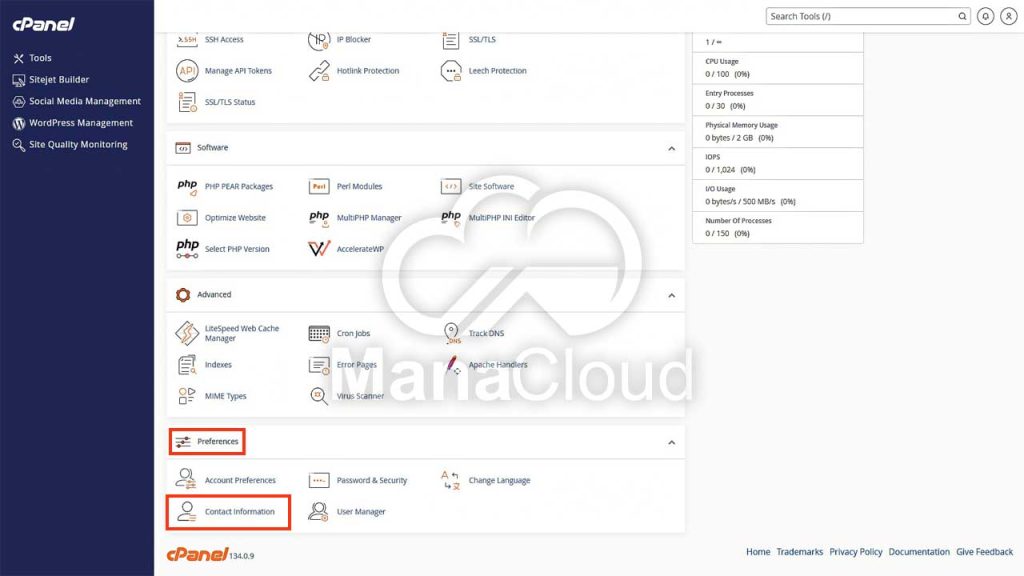
Task: Collapse the Preferences section
Action: click(x=672, y=442)
